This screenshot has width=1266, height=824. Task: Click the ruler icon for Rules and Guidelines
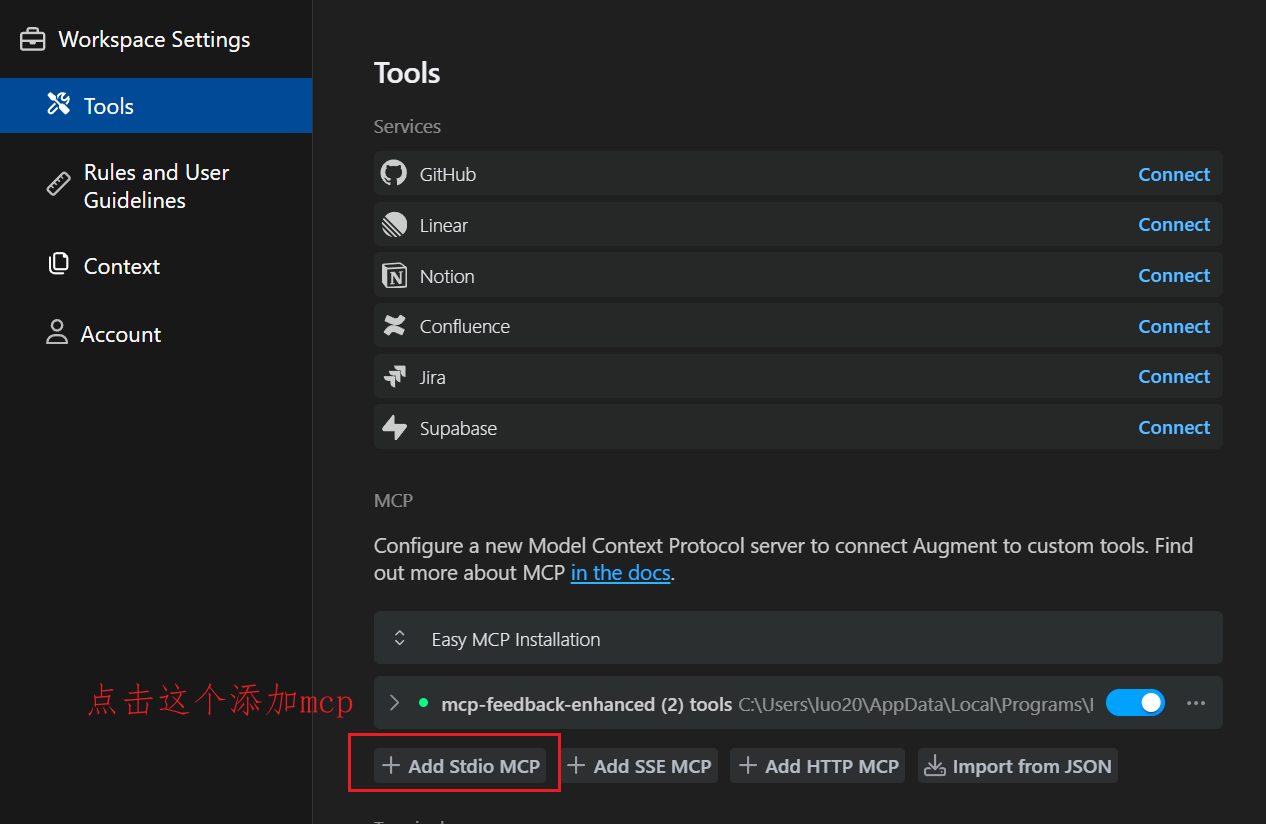tap(59, 185)
